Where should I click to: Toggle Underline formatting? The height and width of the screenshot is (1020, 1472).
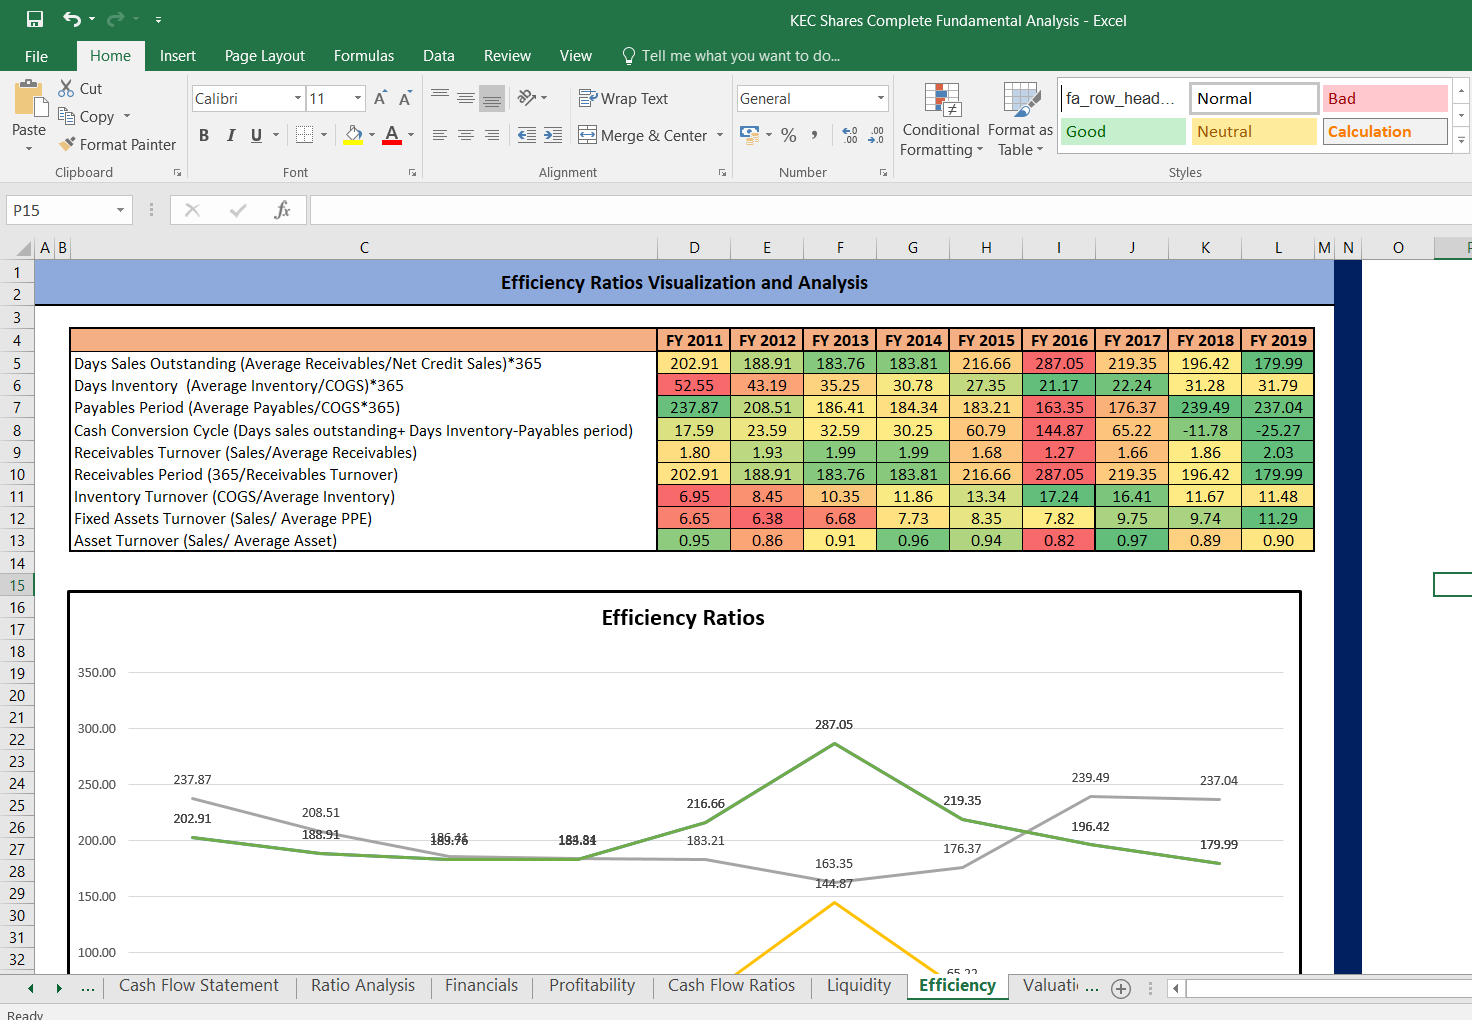pos(257,135)
